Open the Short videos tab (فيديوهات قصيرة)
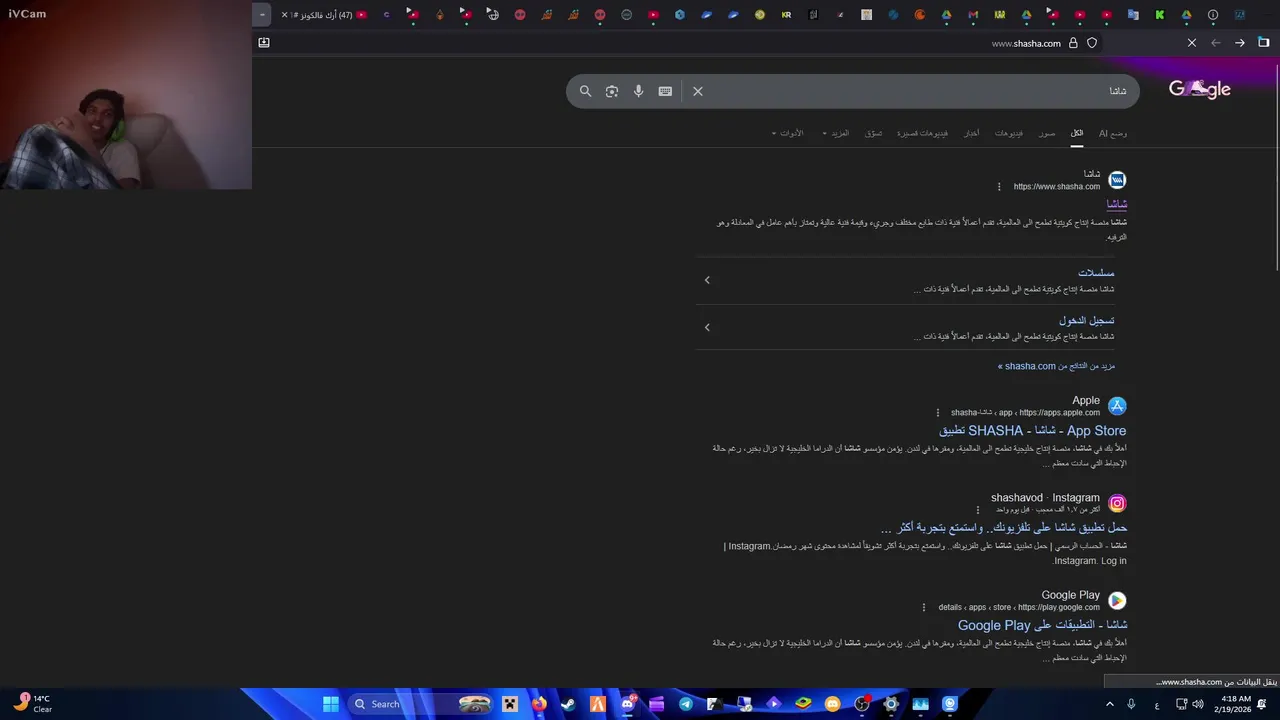1280x720 pixels. point(922,133)
